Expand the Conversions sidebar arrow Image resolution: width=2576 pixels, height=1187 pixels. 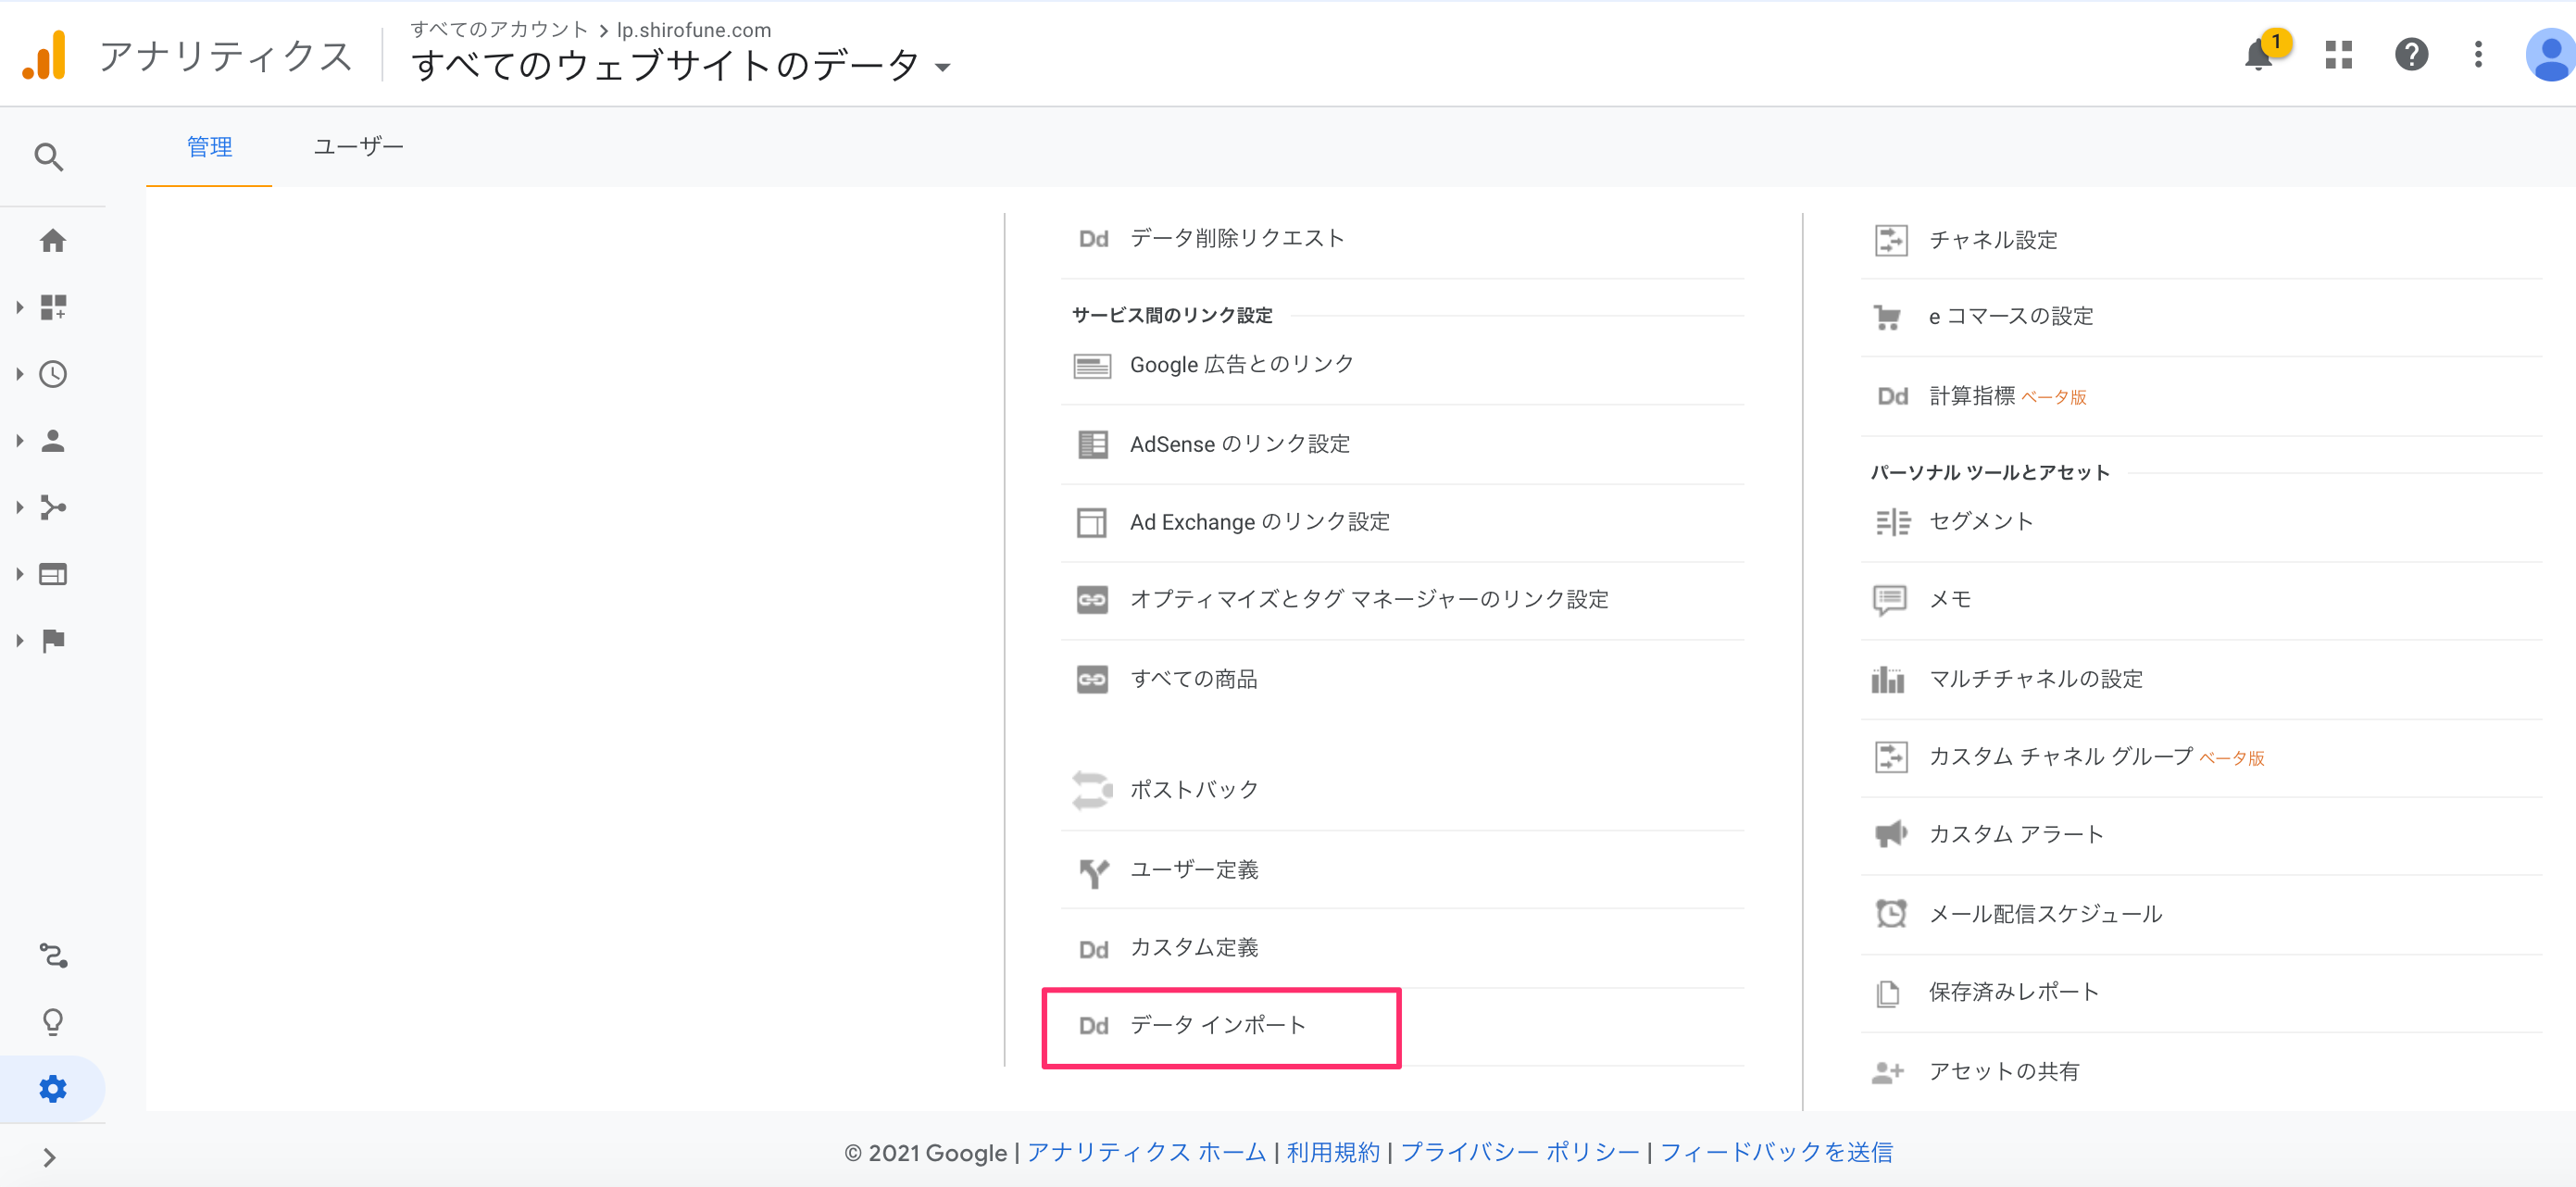coord(19,640)
